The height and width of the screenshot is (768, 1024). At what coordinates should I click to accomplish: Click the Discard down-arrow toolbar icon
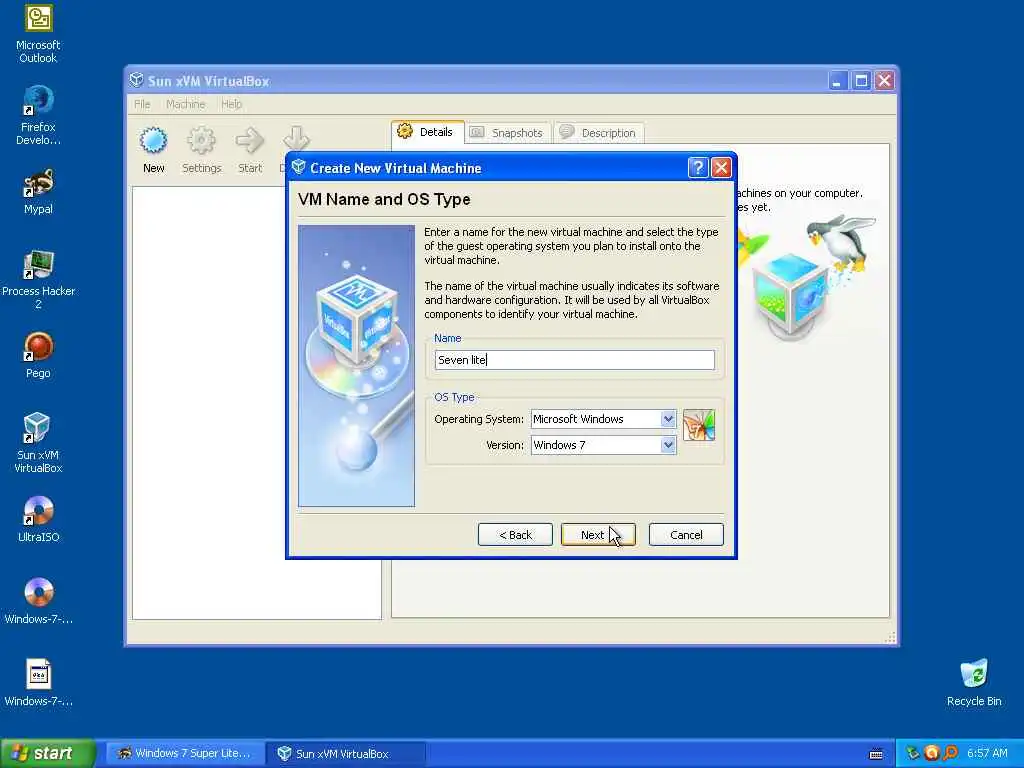(x=296, y=138)
